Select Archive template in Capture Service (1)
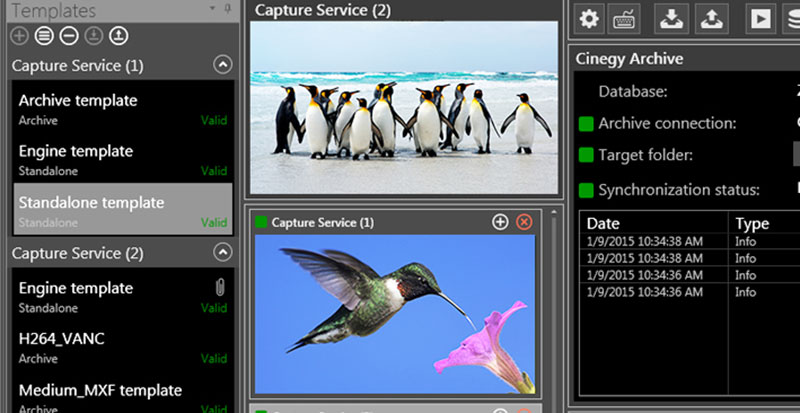The image size is (800, 413). pyautogui.click(x=122, y=107)
